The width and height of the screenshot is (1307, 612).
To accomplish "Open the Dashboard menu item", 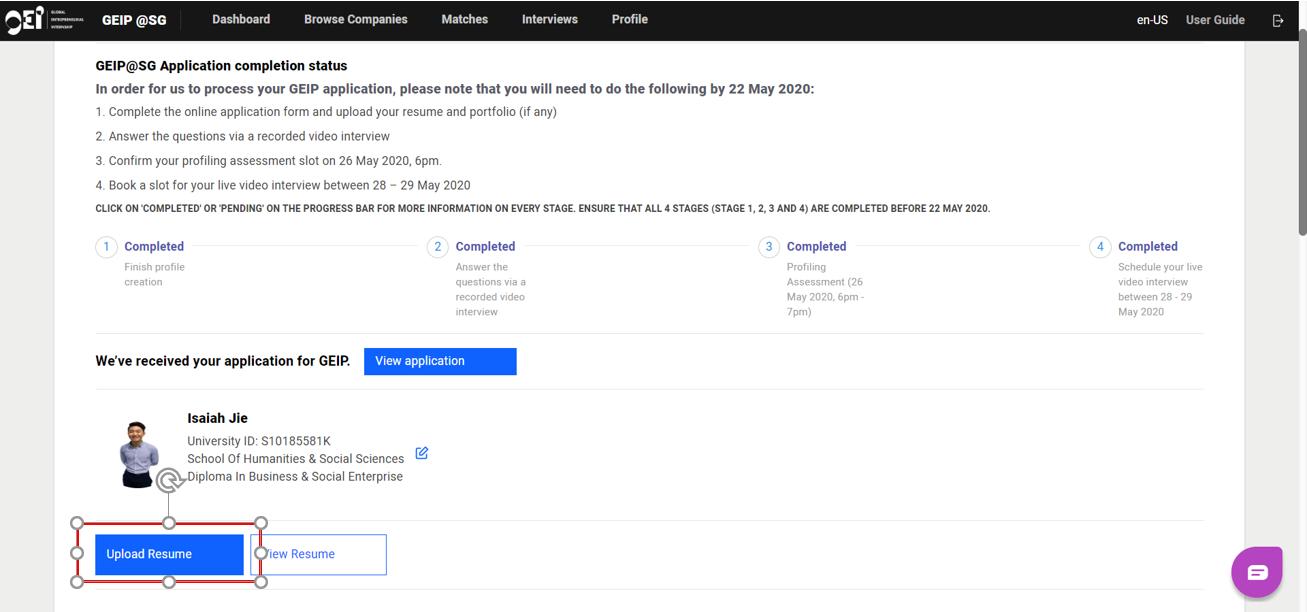I will pos(241,19).
